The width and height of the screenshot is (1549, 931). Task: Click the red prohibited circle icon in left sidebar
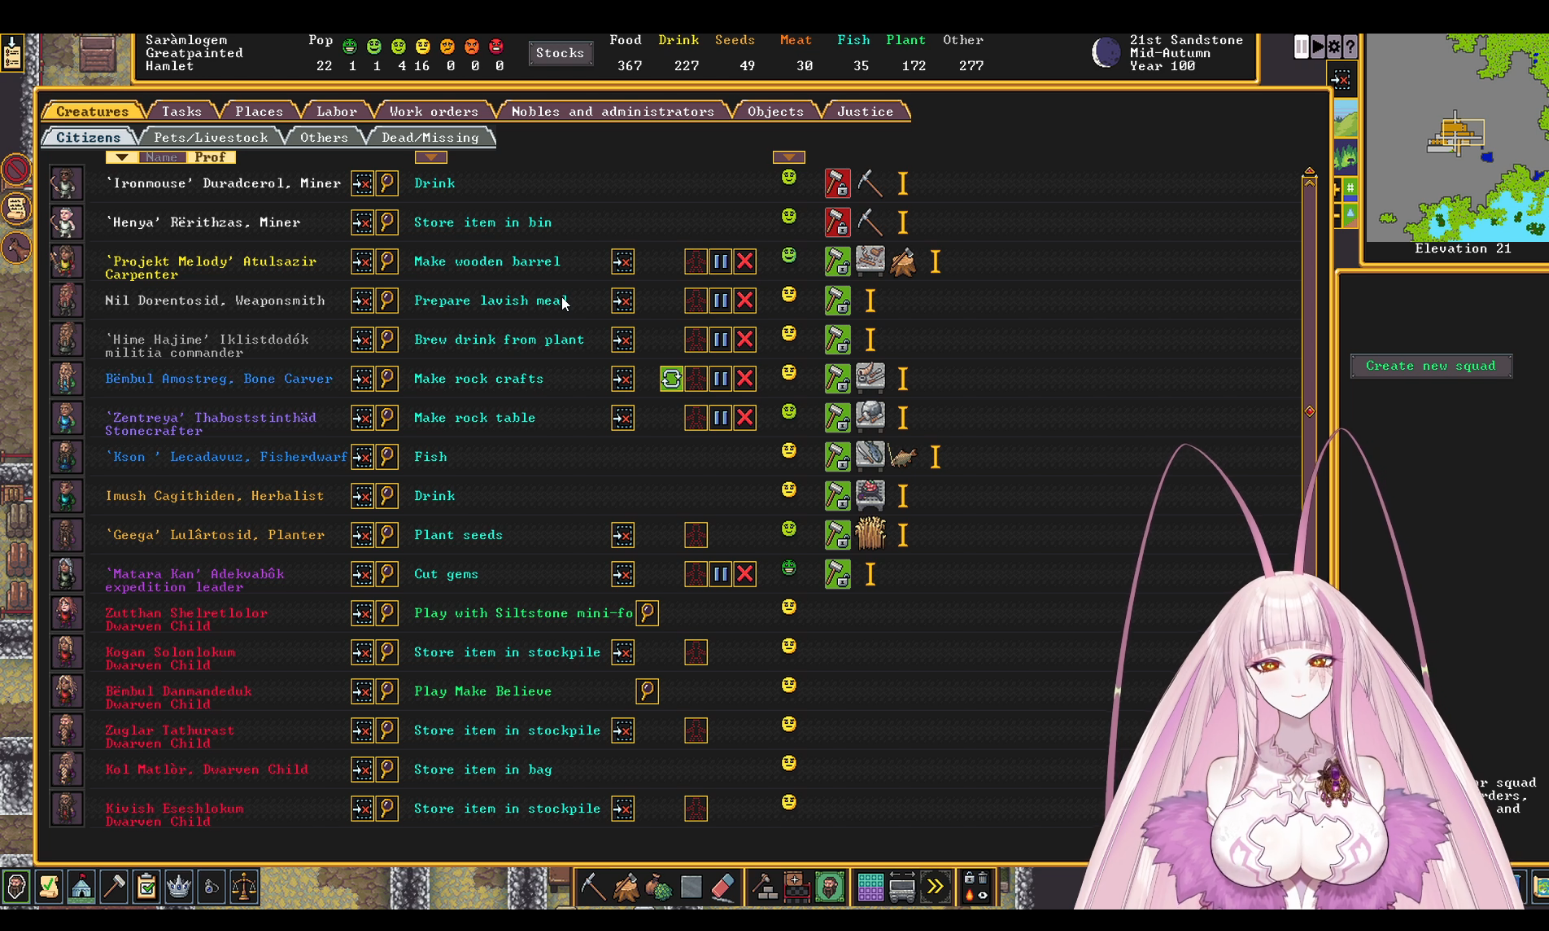coord(16,170)
